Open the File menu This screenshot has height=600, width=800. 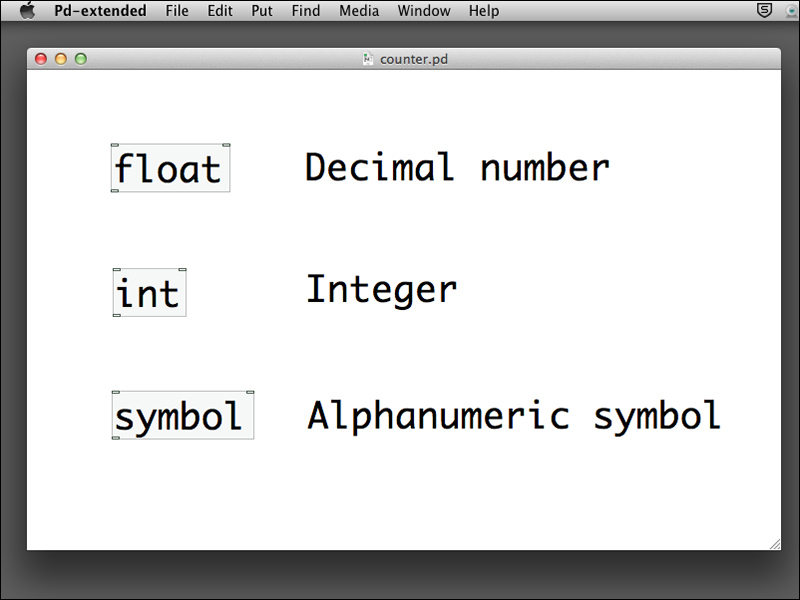tap(177, 11)
